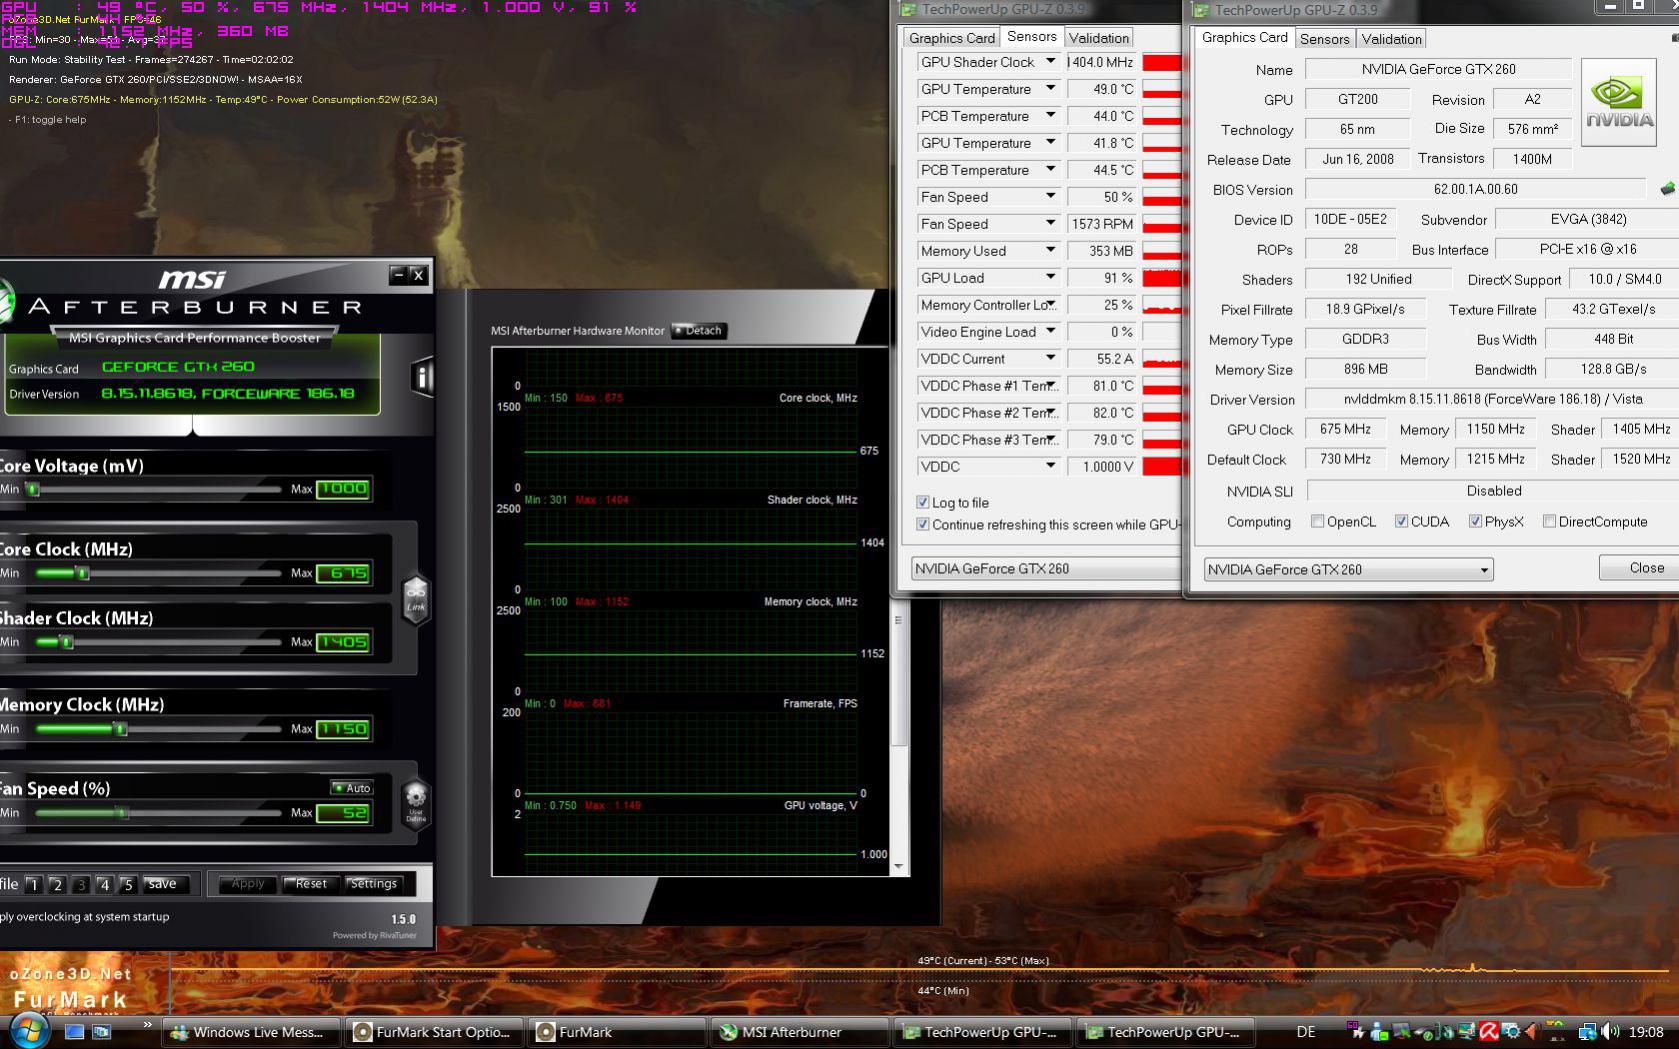Open the GTX 260 card selector in Graphics Card window

point(1348,569)
